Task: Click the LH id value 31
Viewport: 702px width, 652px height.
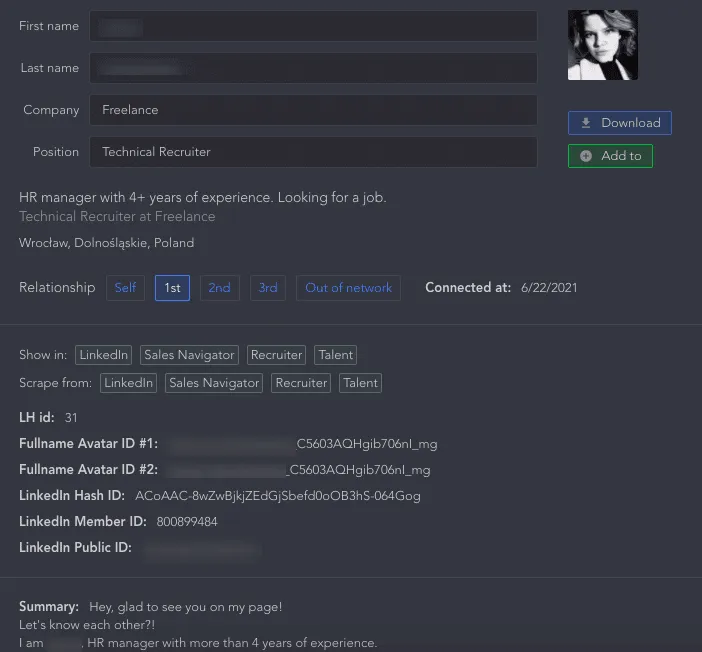Action: 71,418
